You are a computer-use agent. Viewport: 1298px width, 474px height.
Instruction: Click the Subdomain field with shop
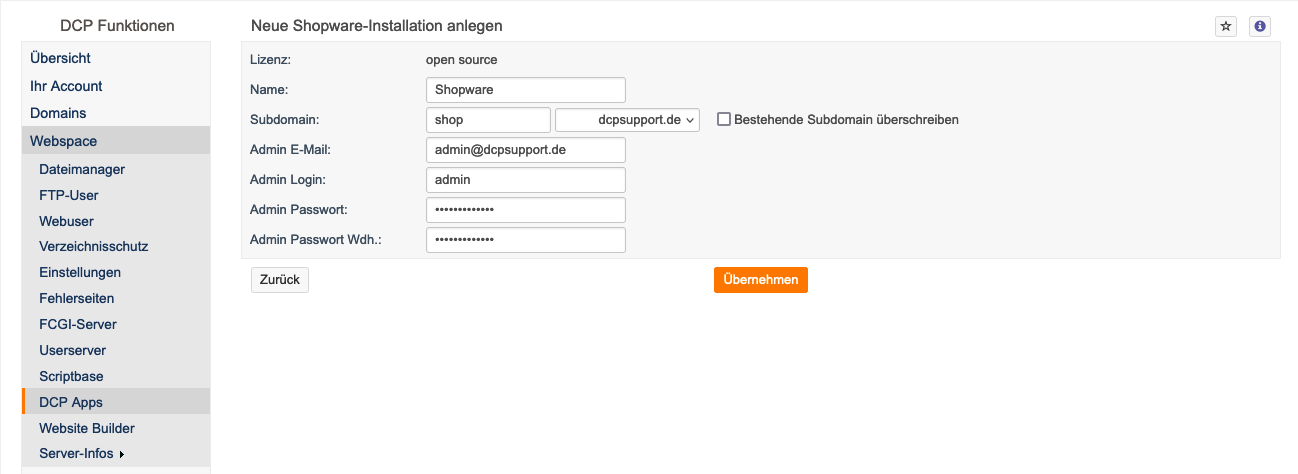(x=488, y=120)
